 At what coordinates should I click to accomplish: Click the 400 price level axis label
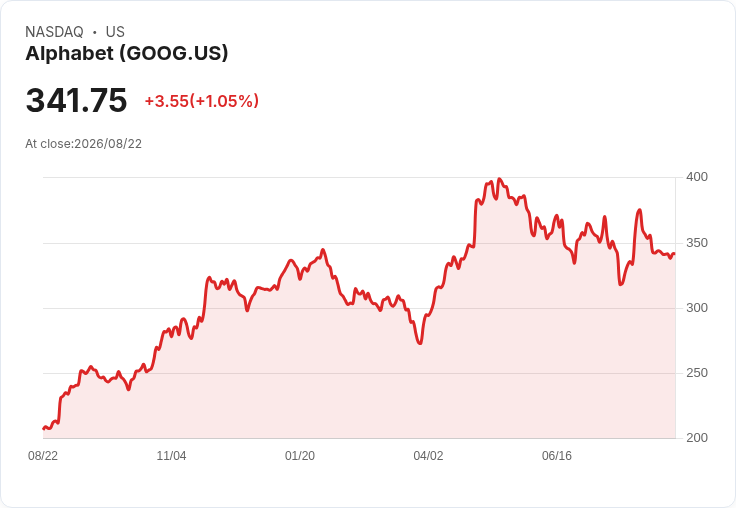pyautogui.click(x=697, y=177)
